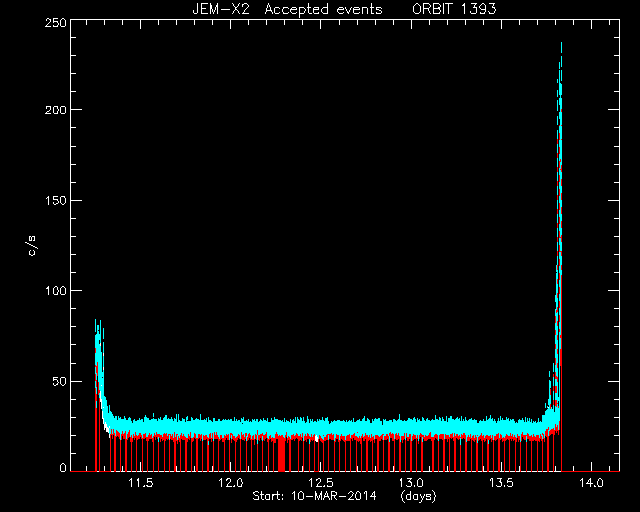Click the y-axis tick label 200
The height and width of the screenshot is (512, 640).
[55, 110]
